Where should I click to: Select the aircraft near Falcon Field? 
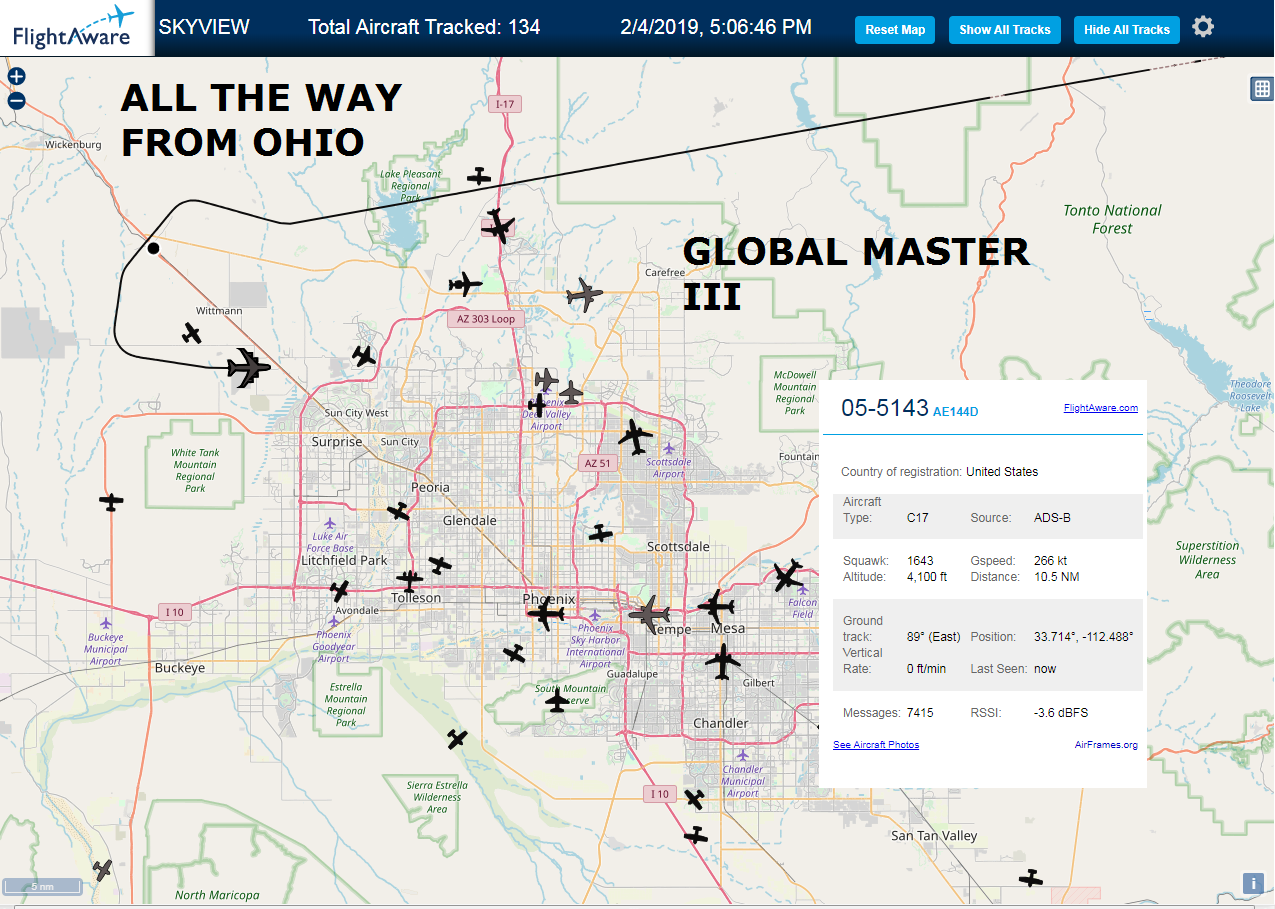pos(788,575)
